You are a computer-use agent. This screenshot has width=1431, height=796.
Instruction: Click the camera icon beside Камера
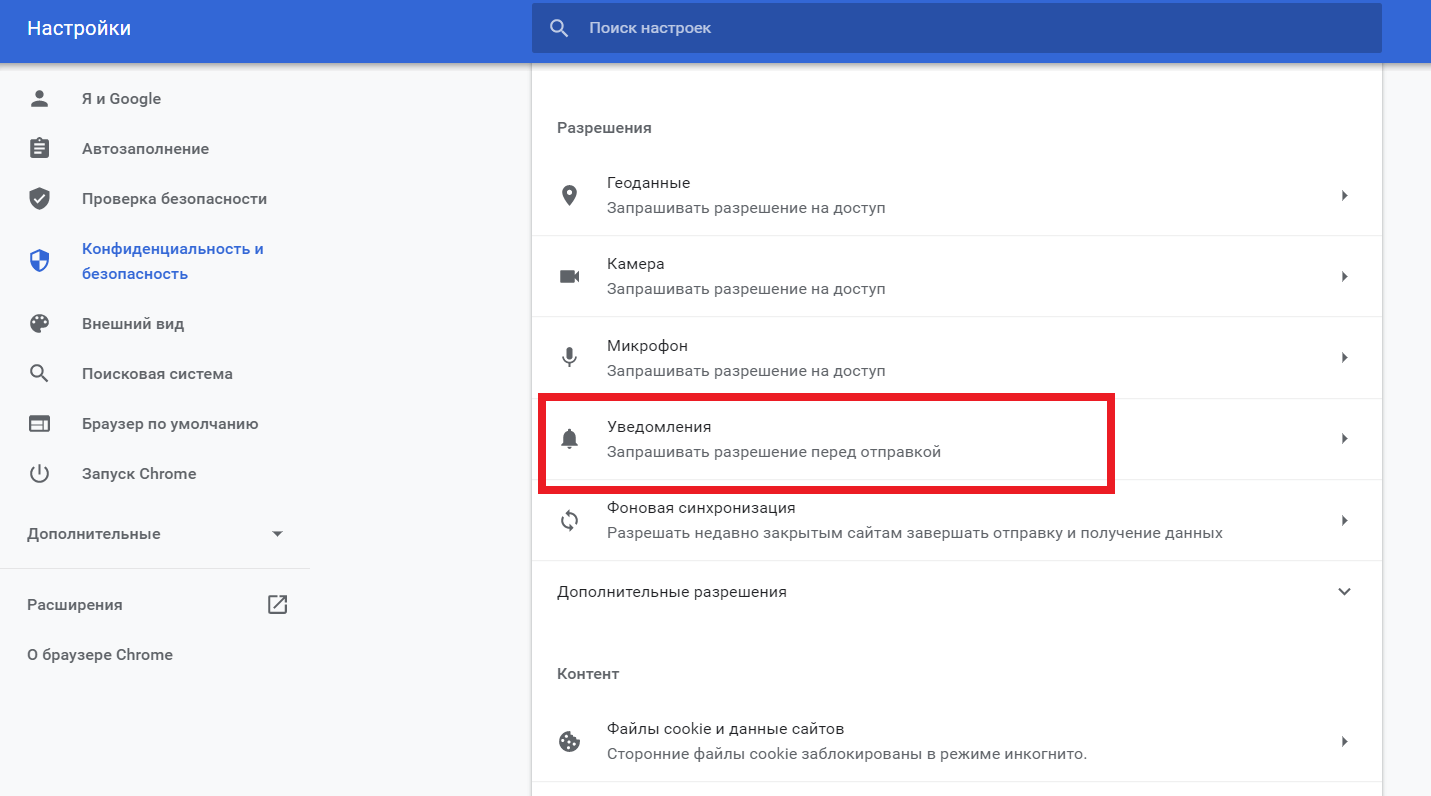point(569,276)
